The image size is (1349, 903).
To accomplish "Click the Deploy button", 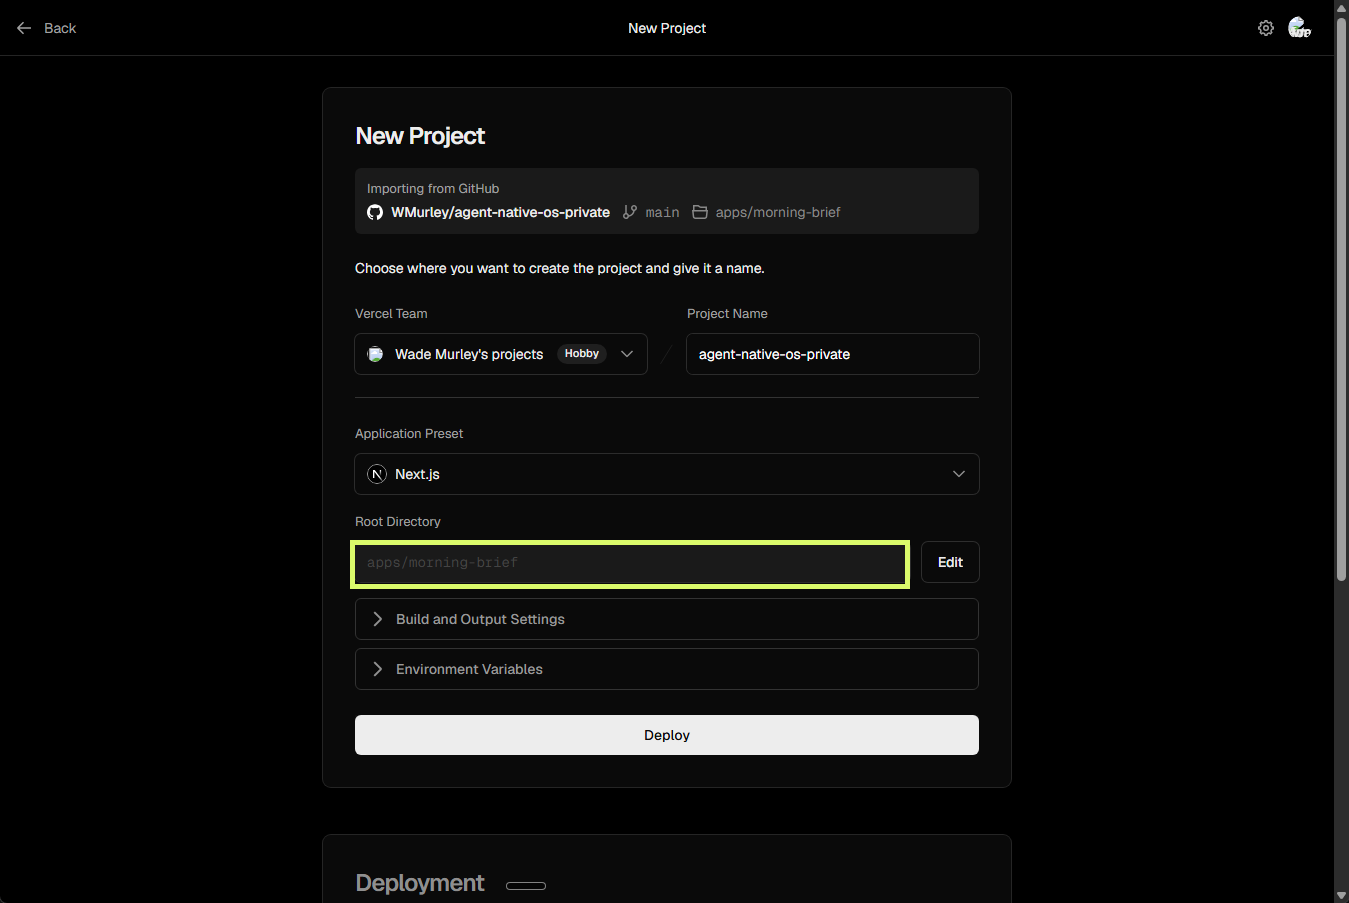I will click(667, 735).
